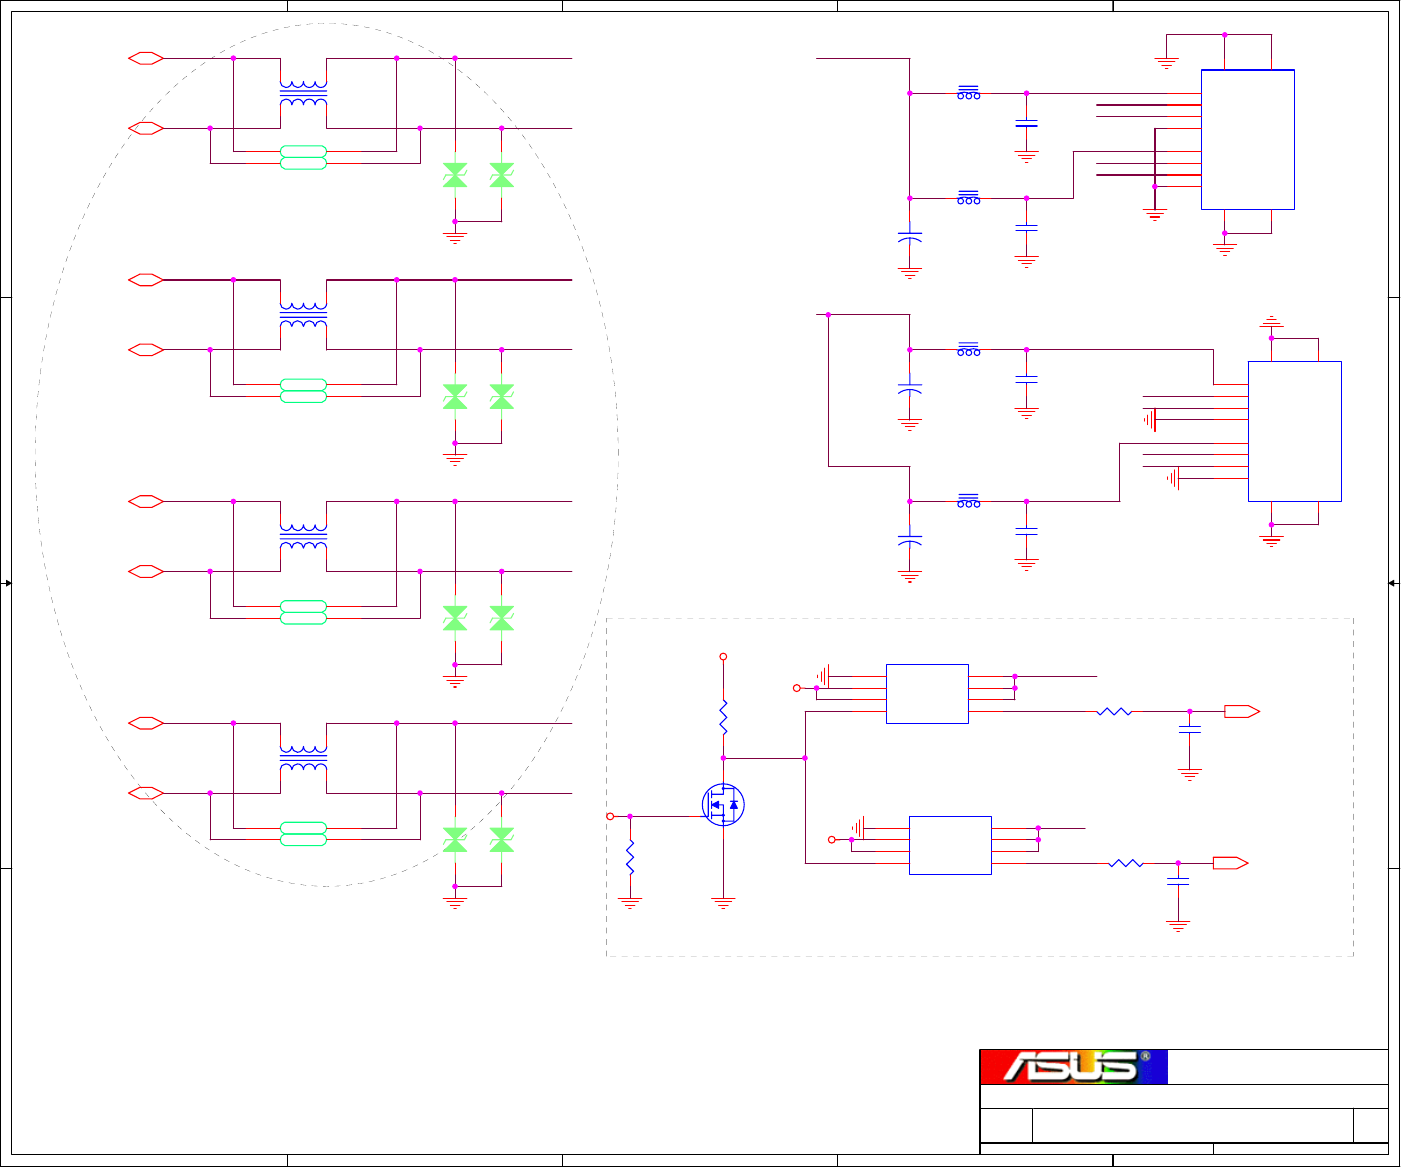Click the right-edge sheet arrow marker

[x=1394, y=583]
